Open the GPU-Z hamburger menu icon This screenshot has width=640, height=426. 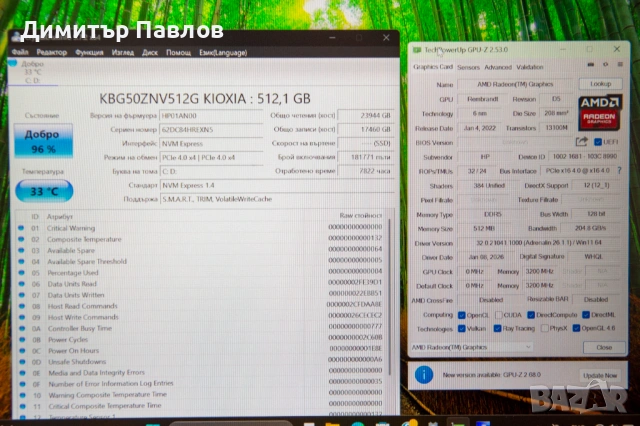point(620,64)
